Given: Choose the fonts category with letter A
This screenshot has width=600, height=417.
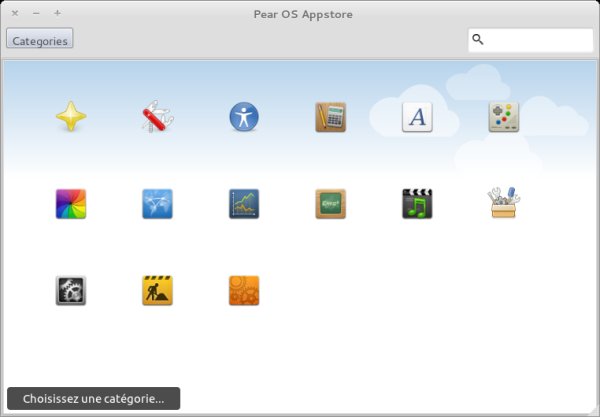Looking at the screenshot, I should [417, 117].
